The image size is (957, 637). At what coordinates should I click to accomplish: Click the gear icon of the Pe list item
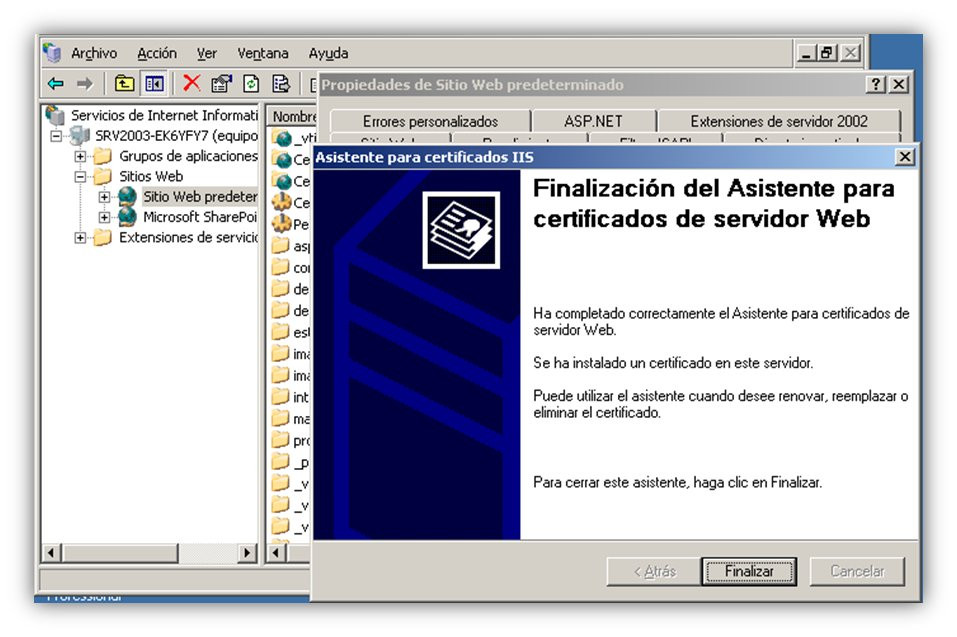(282, 224)
